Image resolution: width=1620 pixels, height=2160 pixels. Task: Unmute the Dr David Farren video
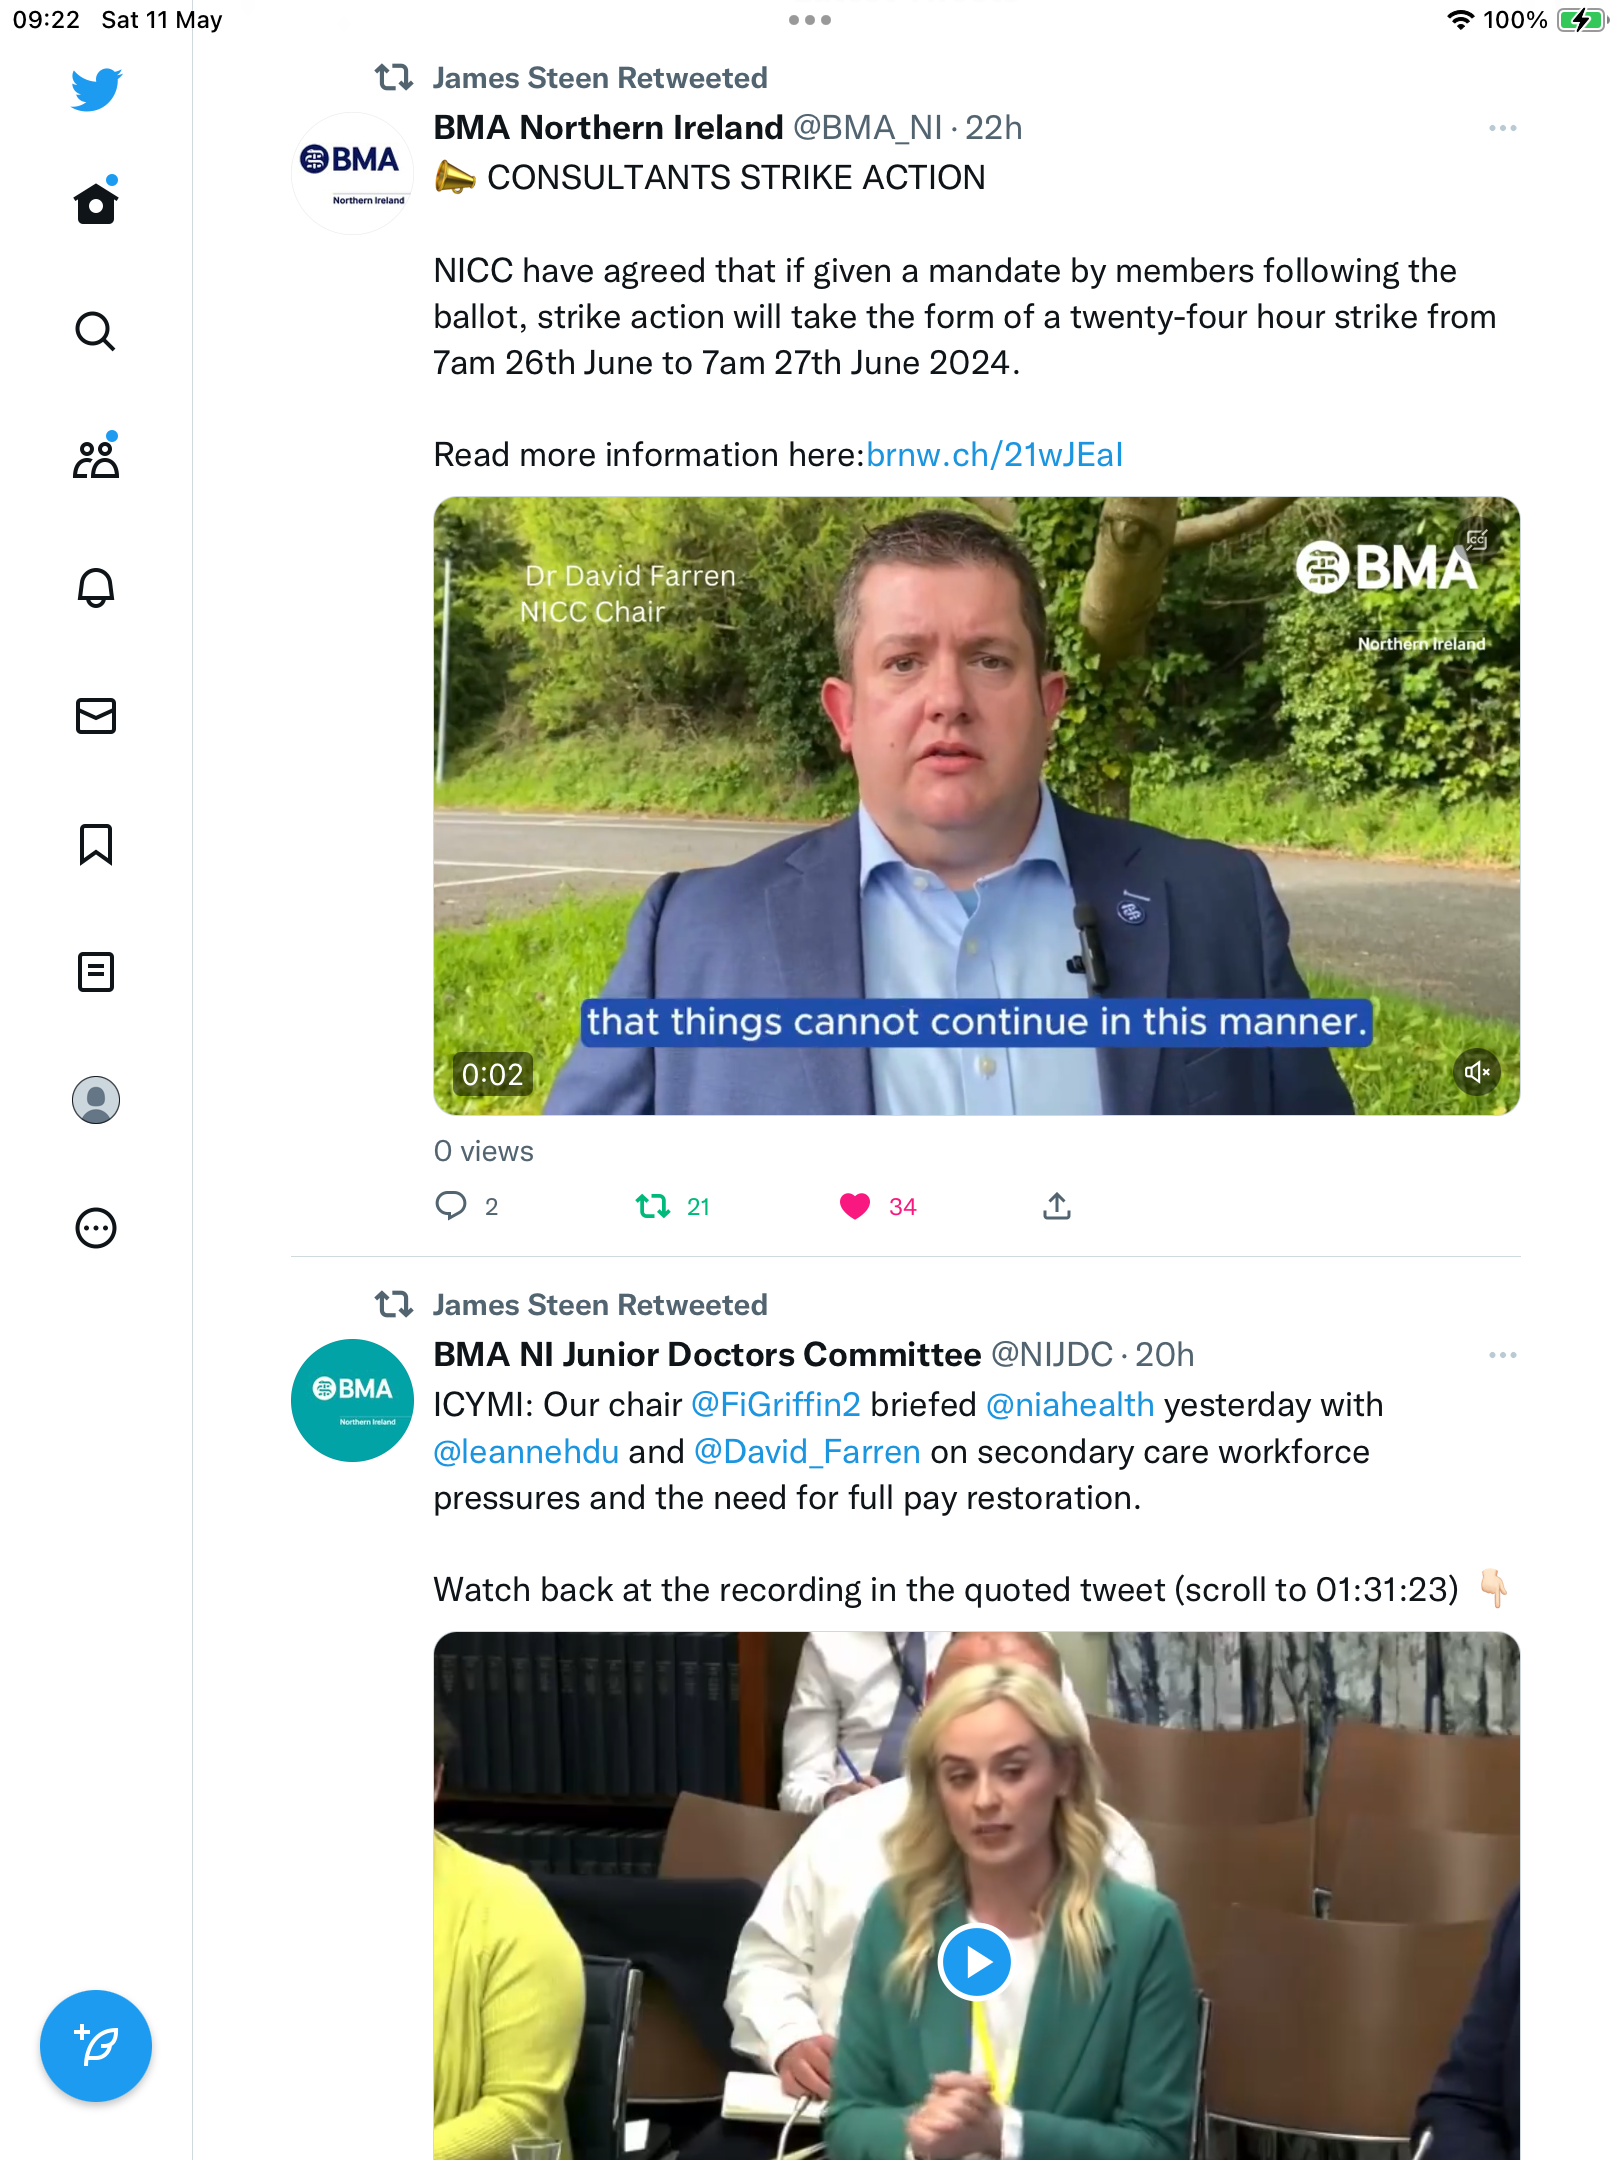coord(1477,1073)
